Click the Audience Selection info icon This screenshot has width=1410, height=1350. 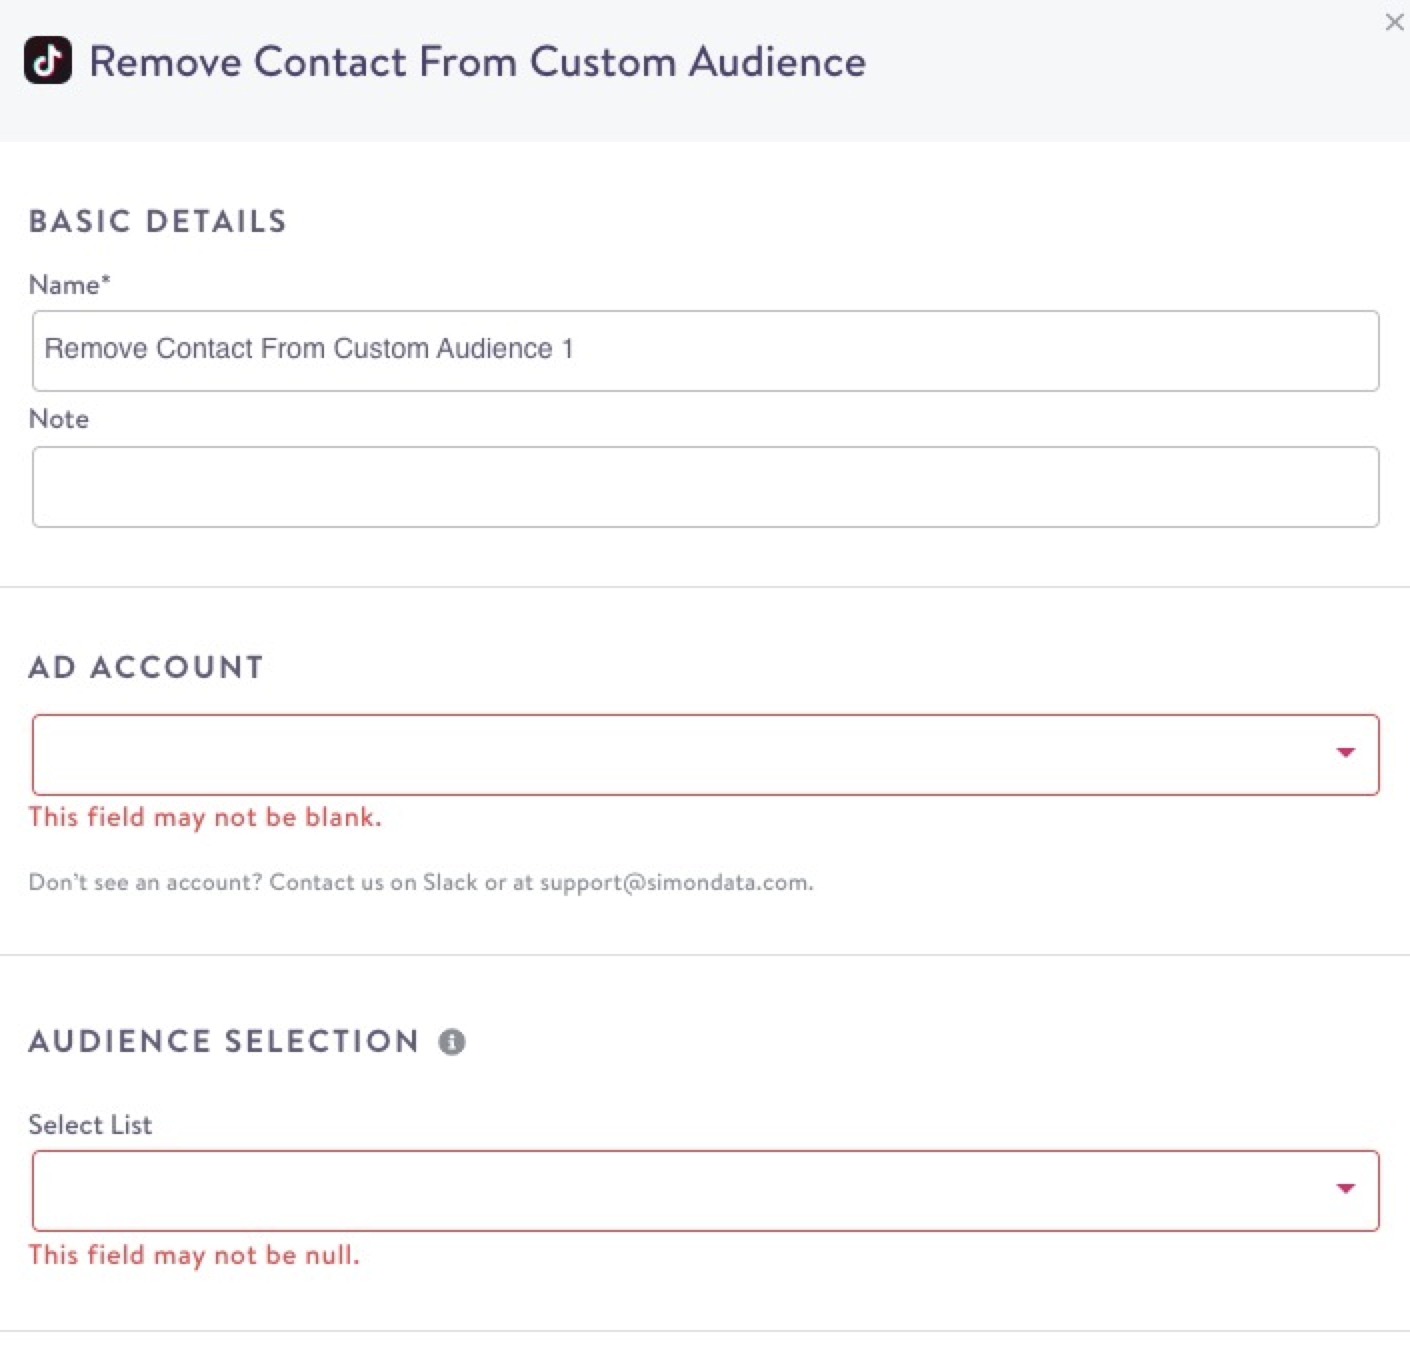click(452, 1042)
